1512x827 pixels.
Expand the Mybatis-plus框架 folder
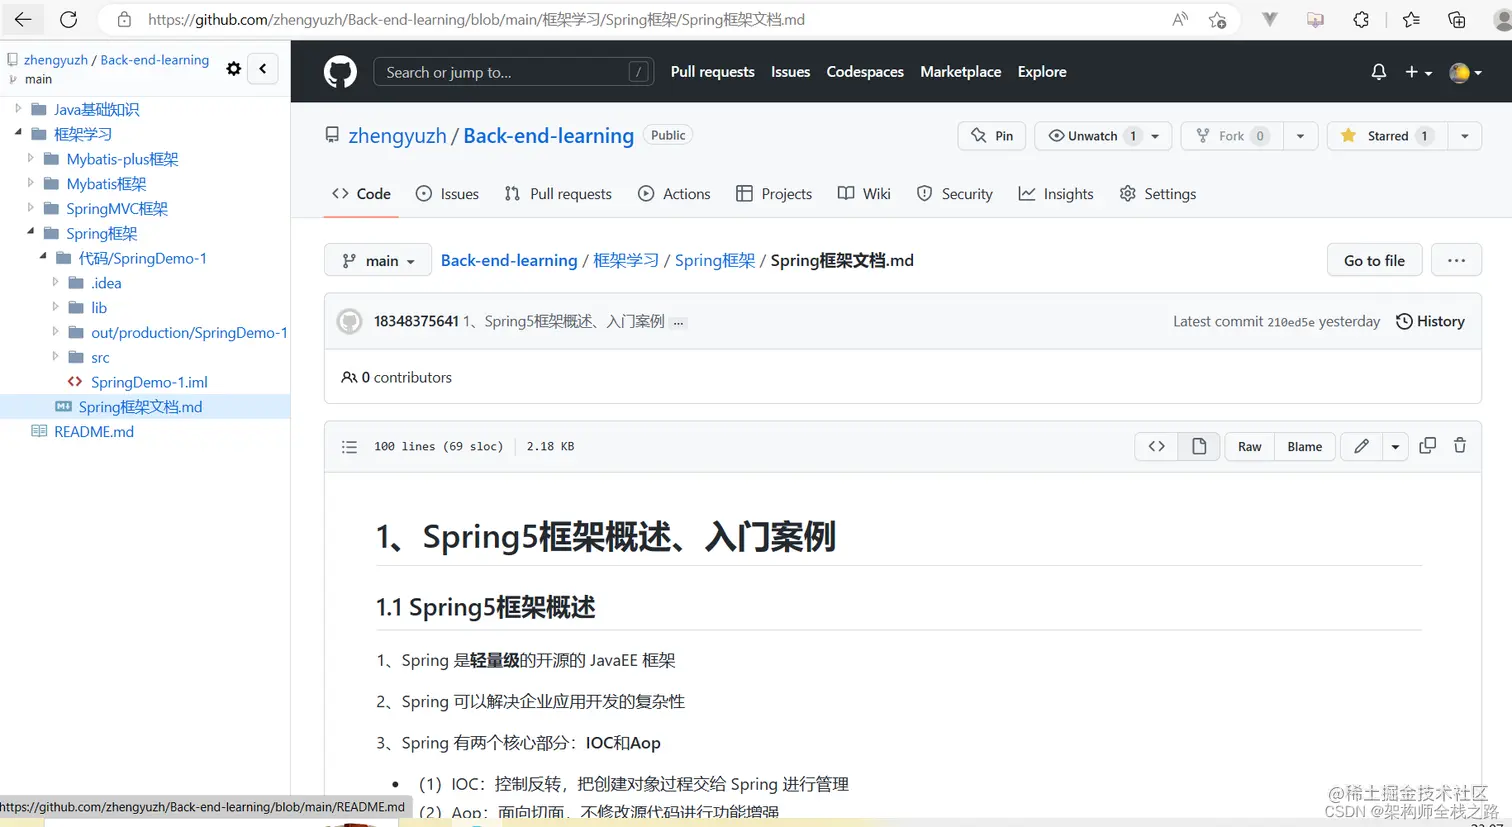31,158
